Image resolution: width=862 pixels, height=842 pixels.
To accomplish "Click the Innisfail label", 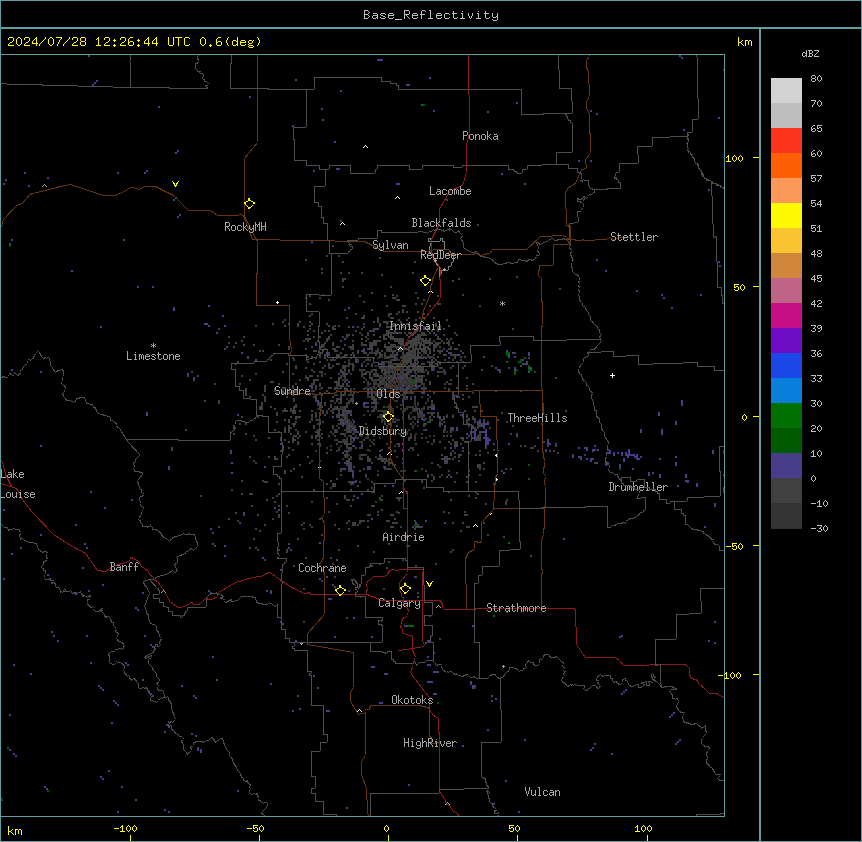I will click(x=415, y=326).
